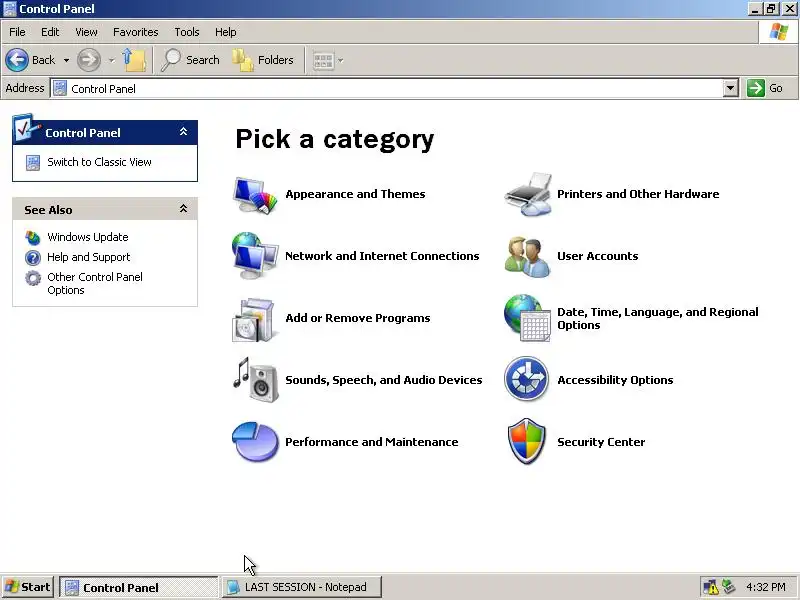Screen dimensions: 800x600
Task: Collapse the Control Panel side pane section
Action: click(x=183, y=132)
